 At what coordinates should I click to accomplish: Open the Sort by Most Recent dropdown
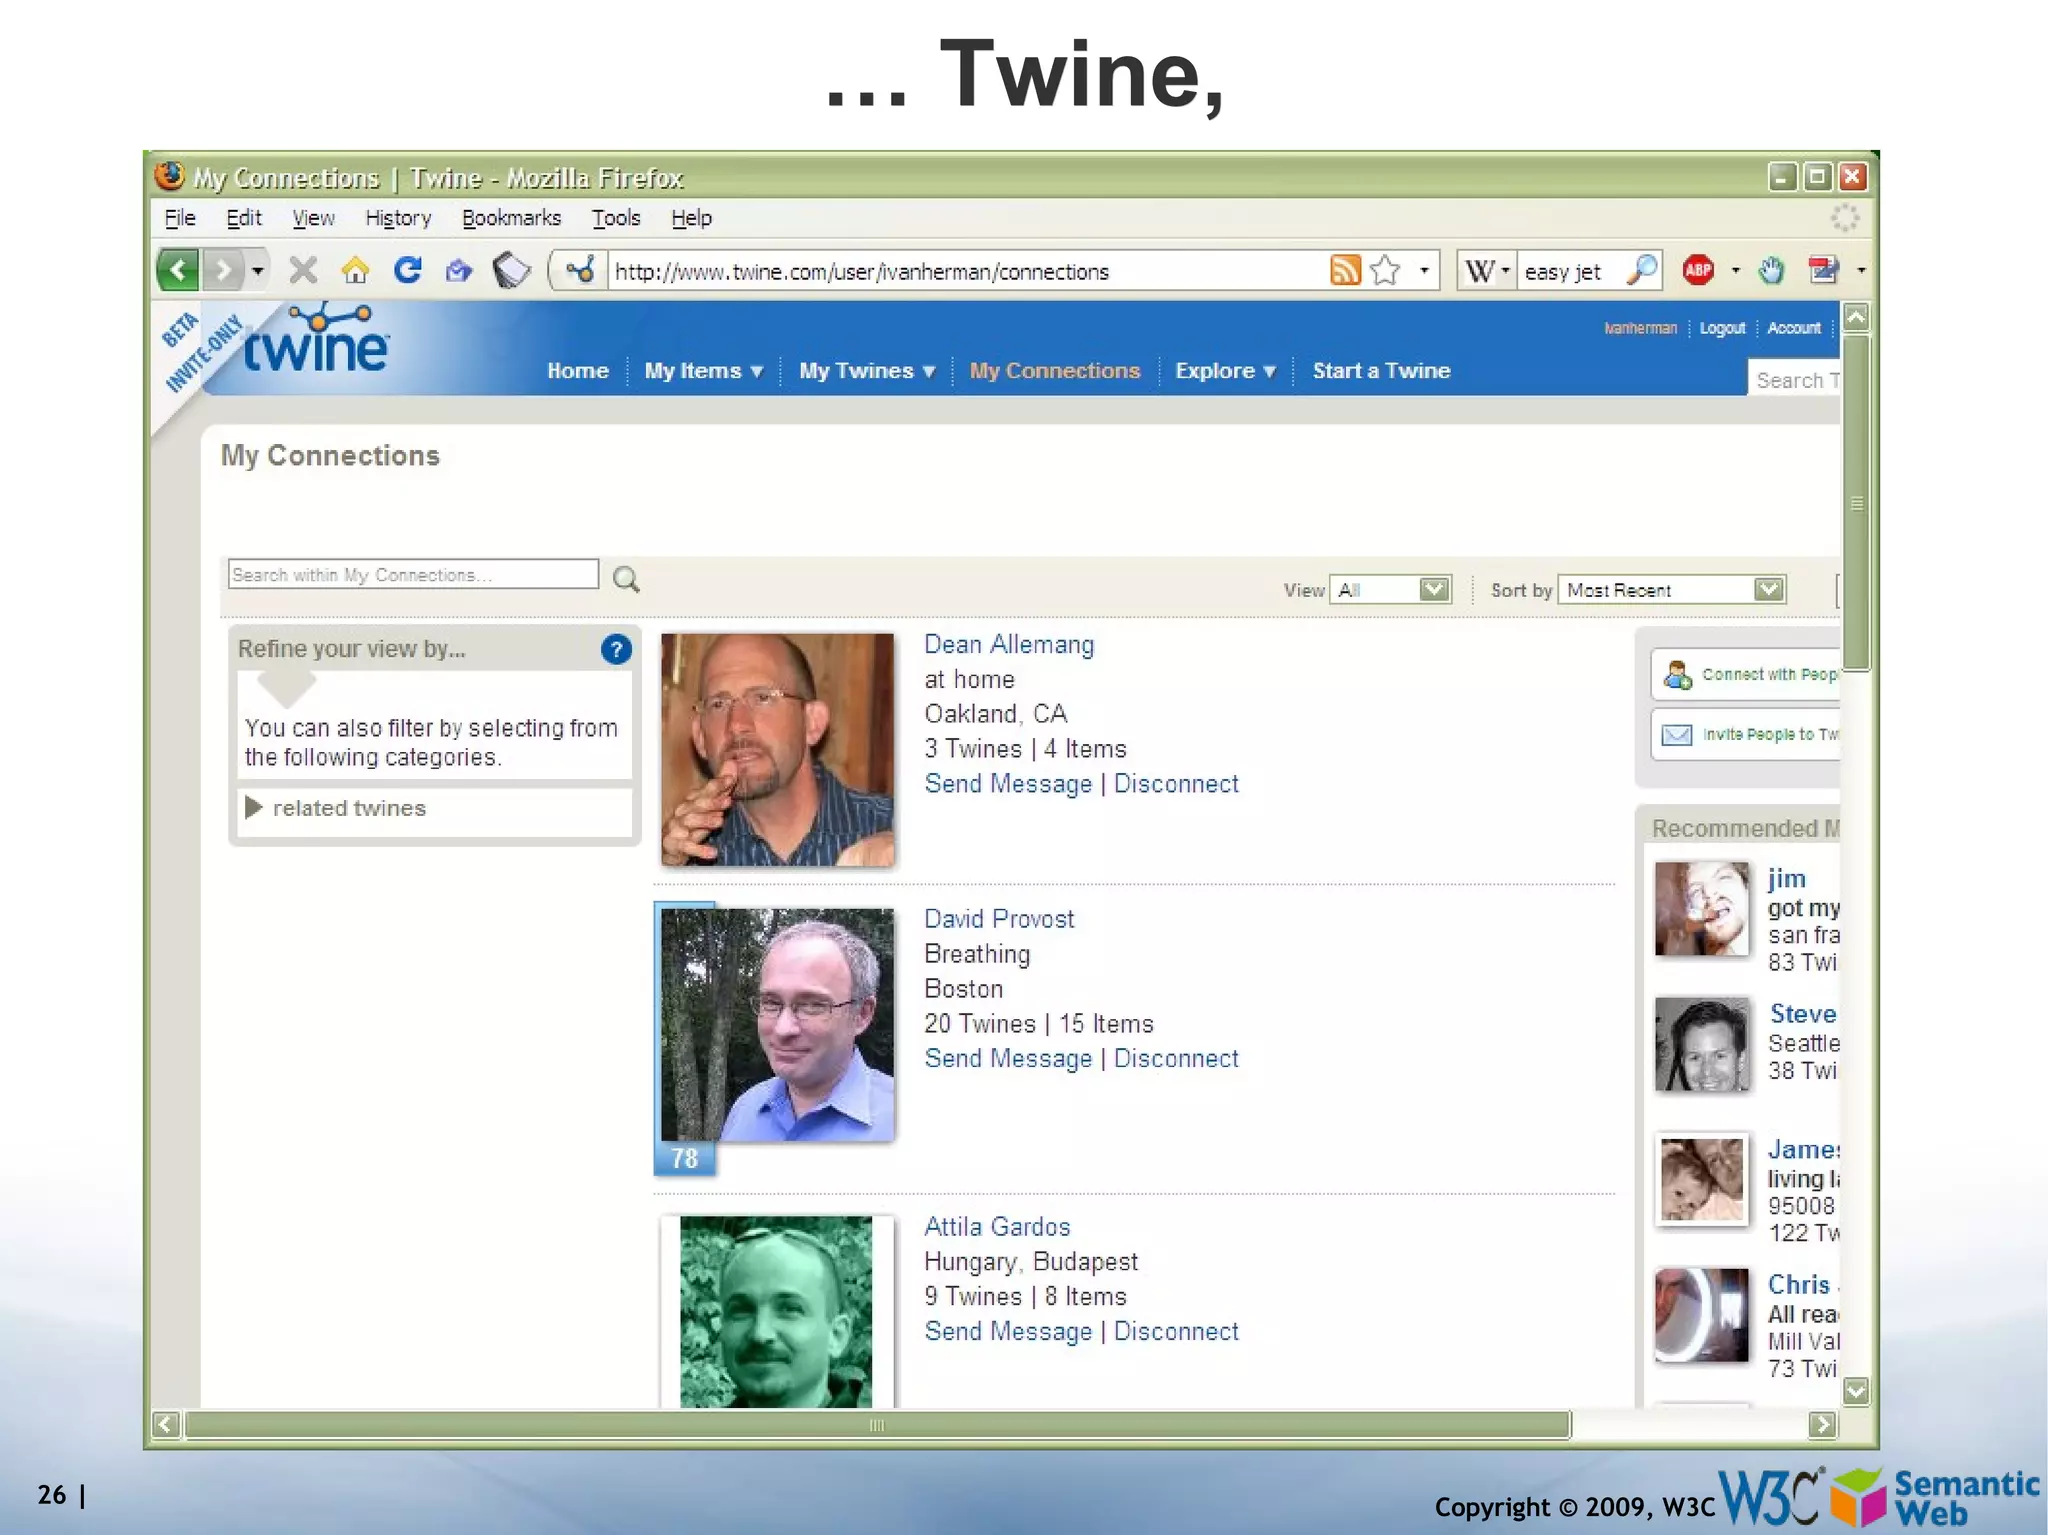click(x=1671, y=590)
